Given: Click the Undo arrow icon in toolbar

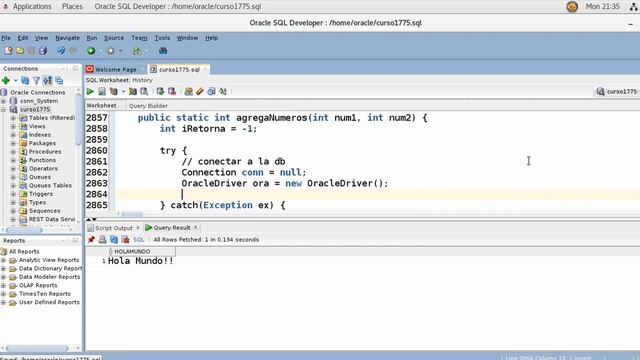Looking at the screenshot, I should click(61, 51).
